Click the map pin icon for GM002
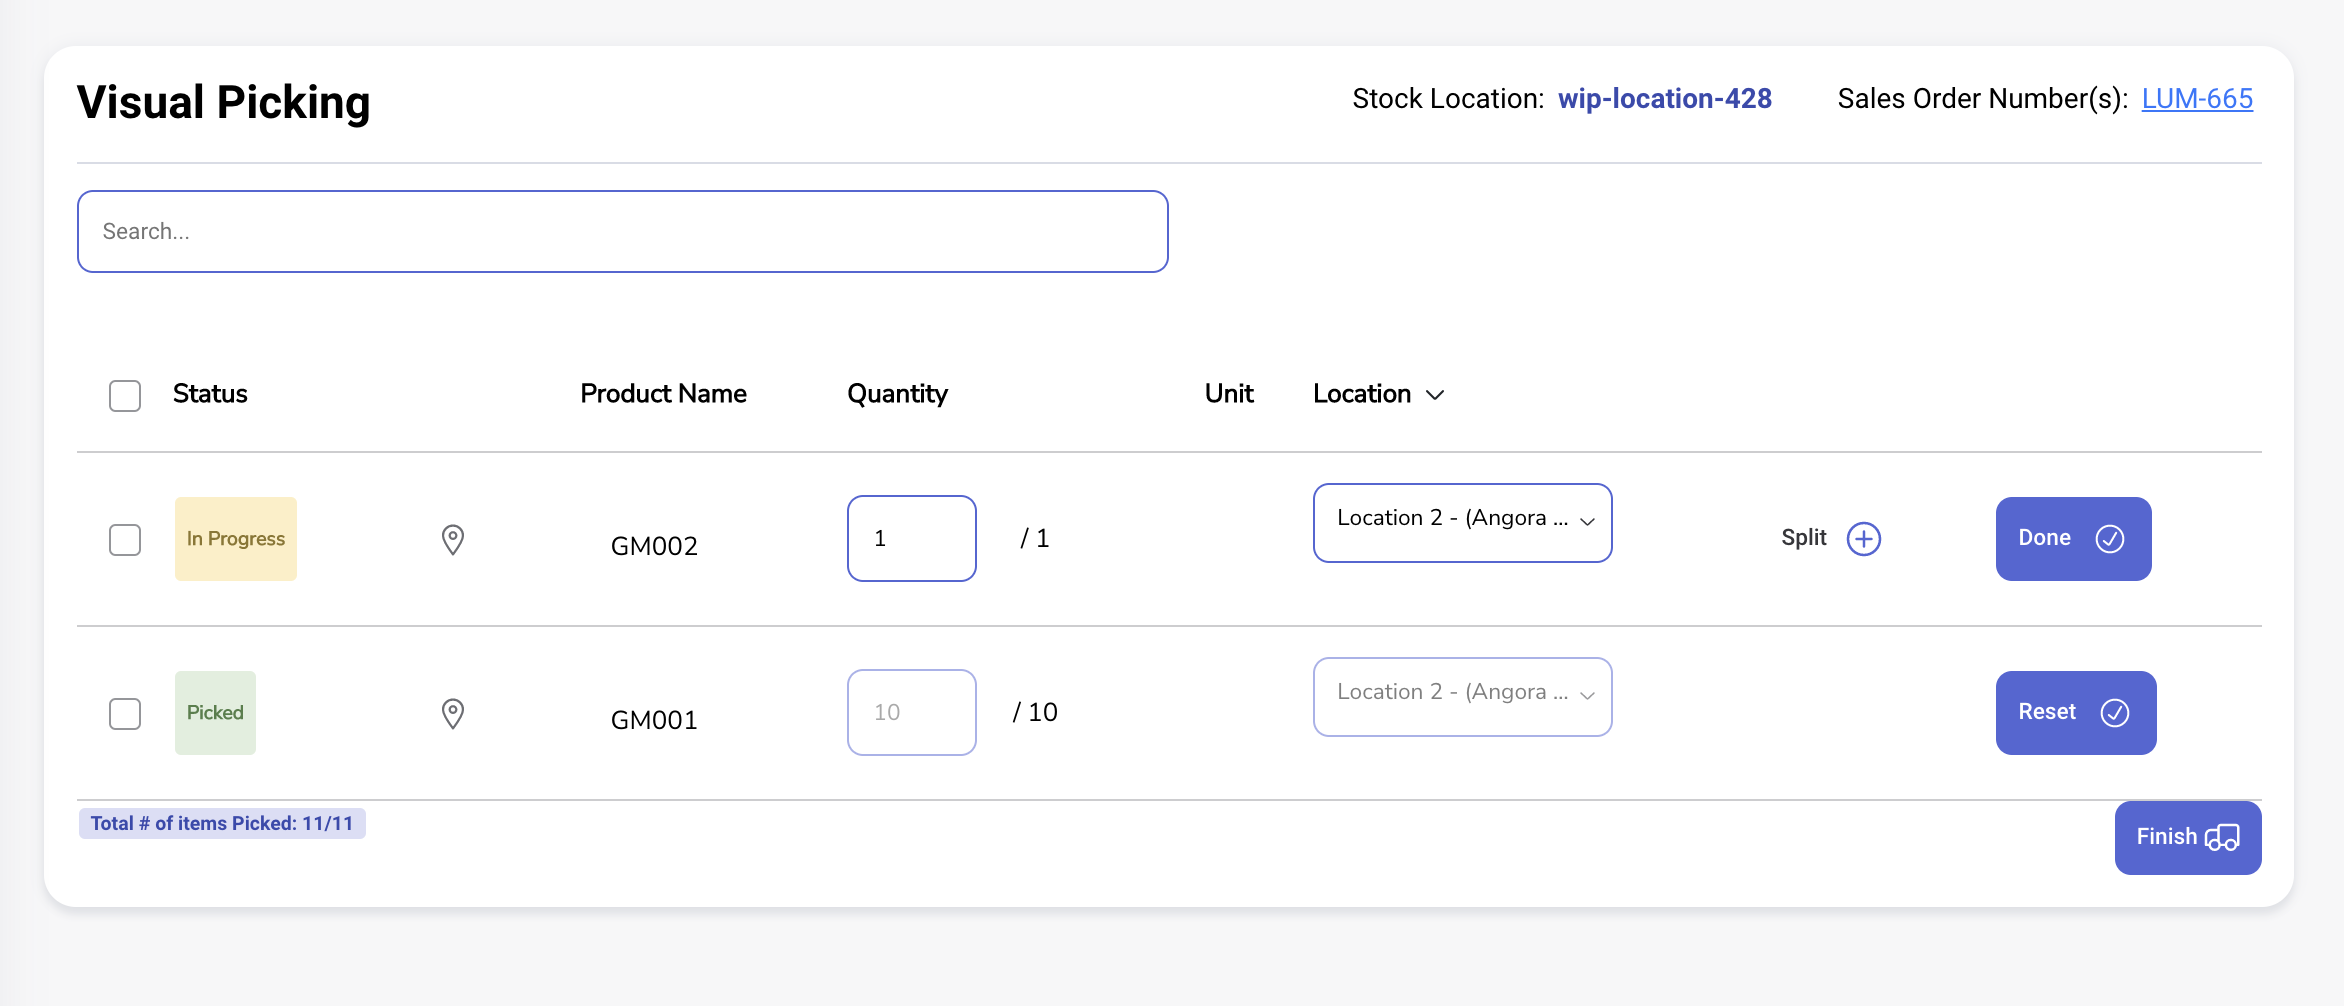 (453, 540)
